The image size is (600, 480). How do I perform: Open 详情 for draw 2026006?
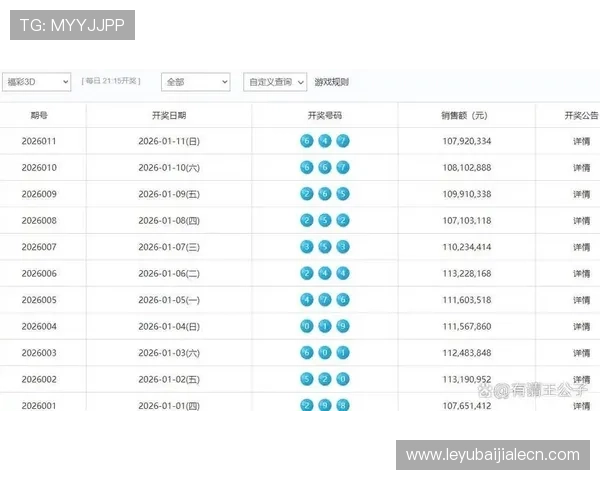581,274
